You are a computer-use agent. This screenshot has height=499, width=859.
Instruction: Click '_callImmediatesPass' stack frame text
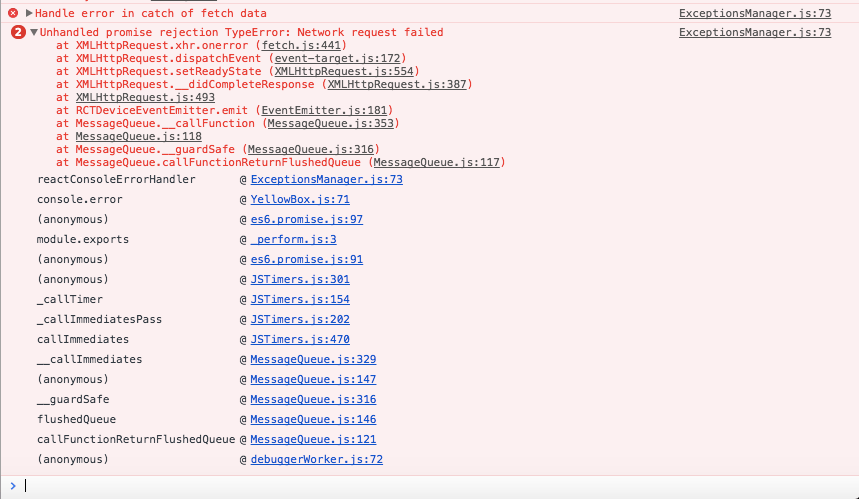[100, 319]
